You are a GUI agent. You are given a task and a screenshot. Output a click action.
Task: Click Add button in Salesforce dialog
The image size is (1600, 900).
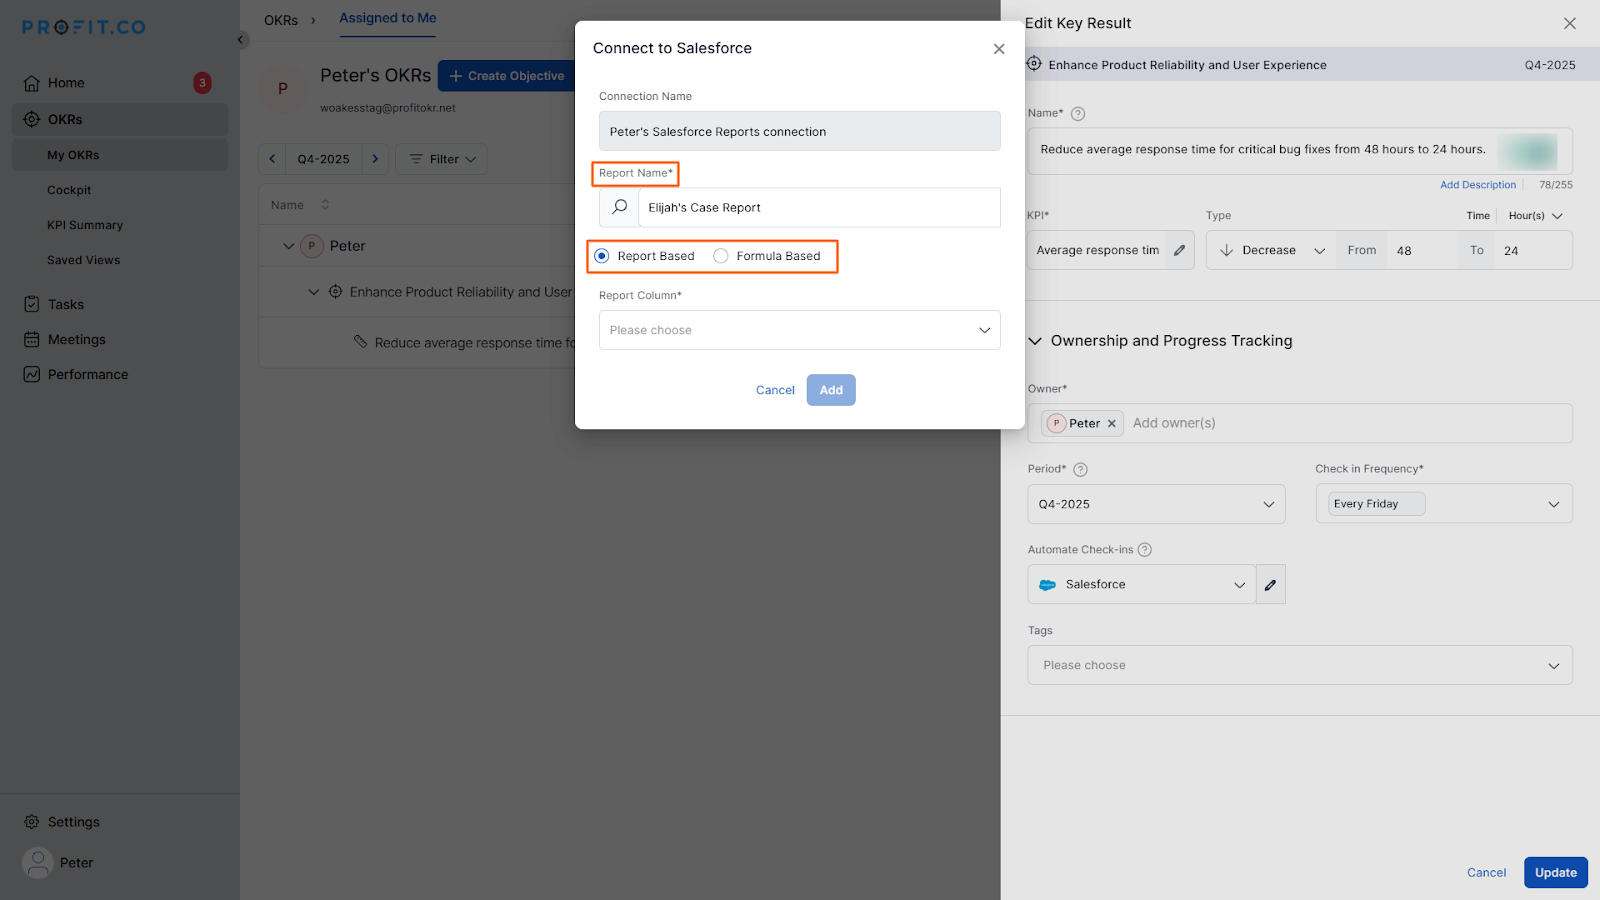coord(831,390)
